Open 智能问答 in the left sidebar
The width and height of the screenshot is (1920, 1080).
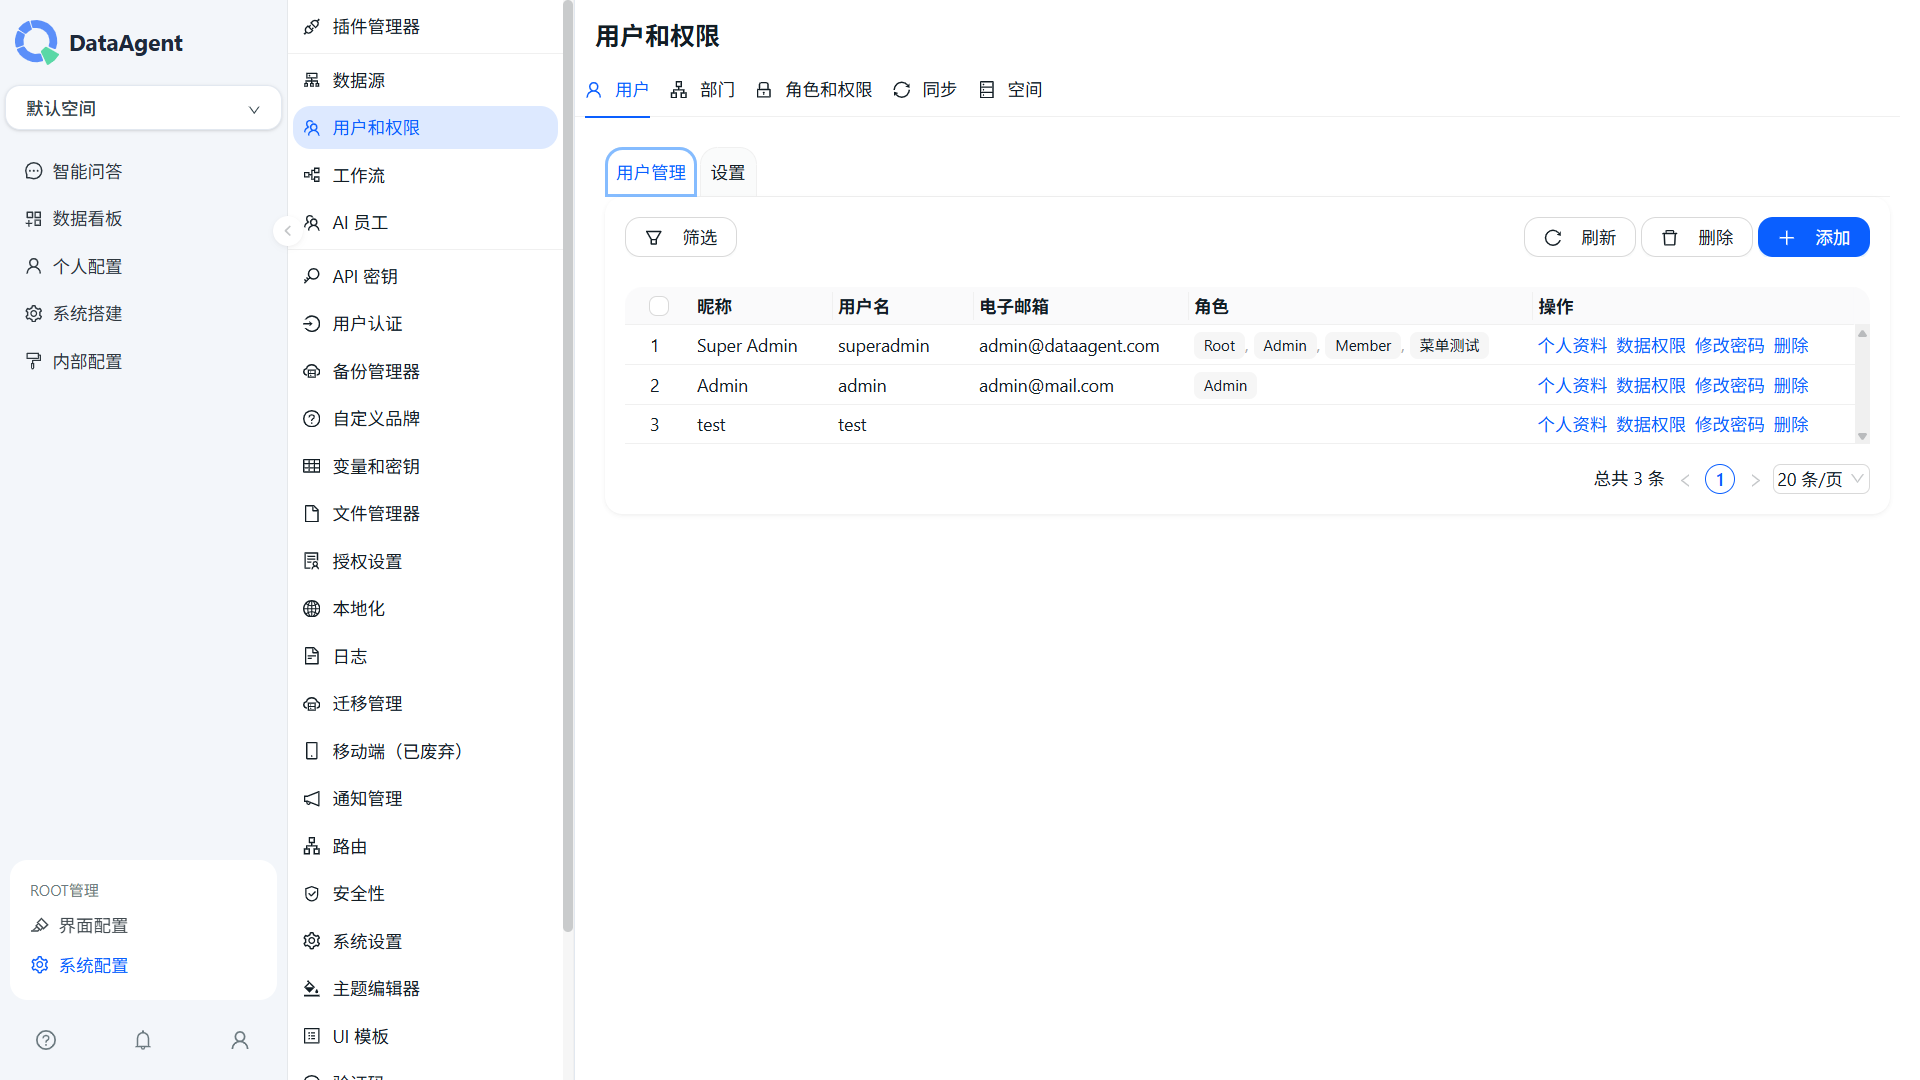(88, 172)
